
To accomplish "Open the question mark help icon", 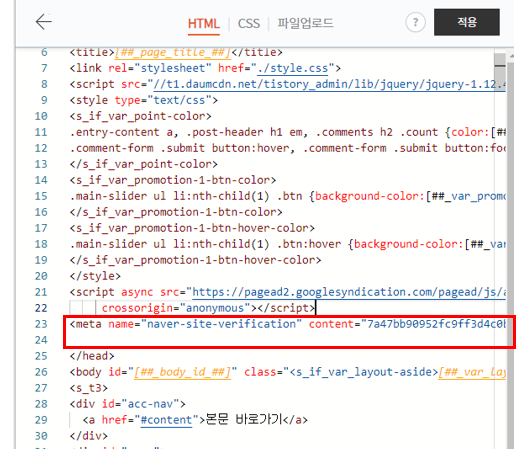I will click(x=415, y=22).
